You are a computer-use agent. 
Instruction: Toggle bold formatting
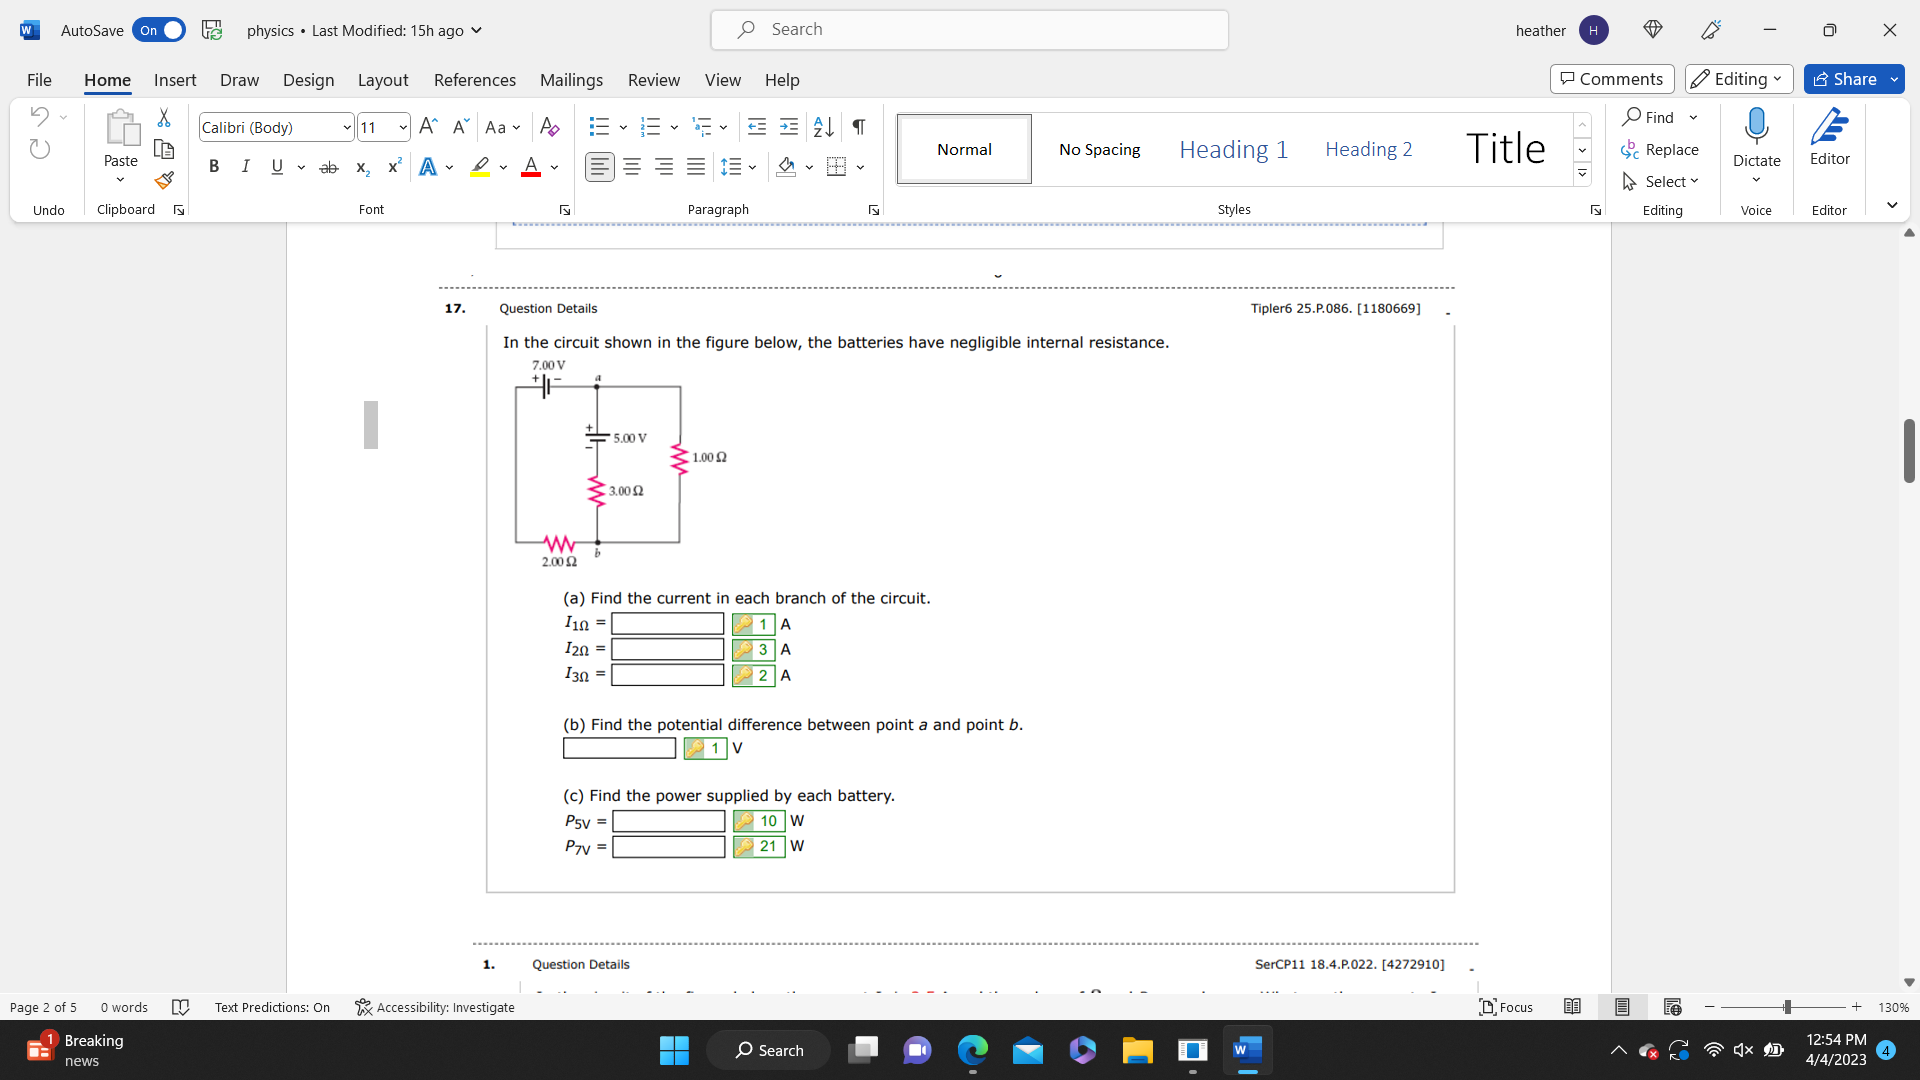pos(213,167)
